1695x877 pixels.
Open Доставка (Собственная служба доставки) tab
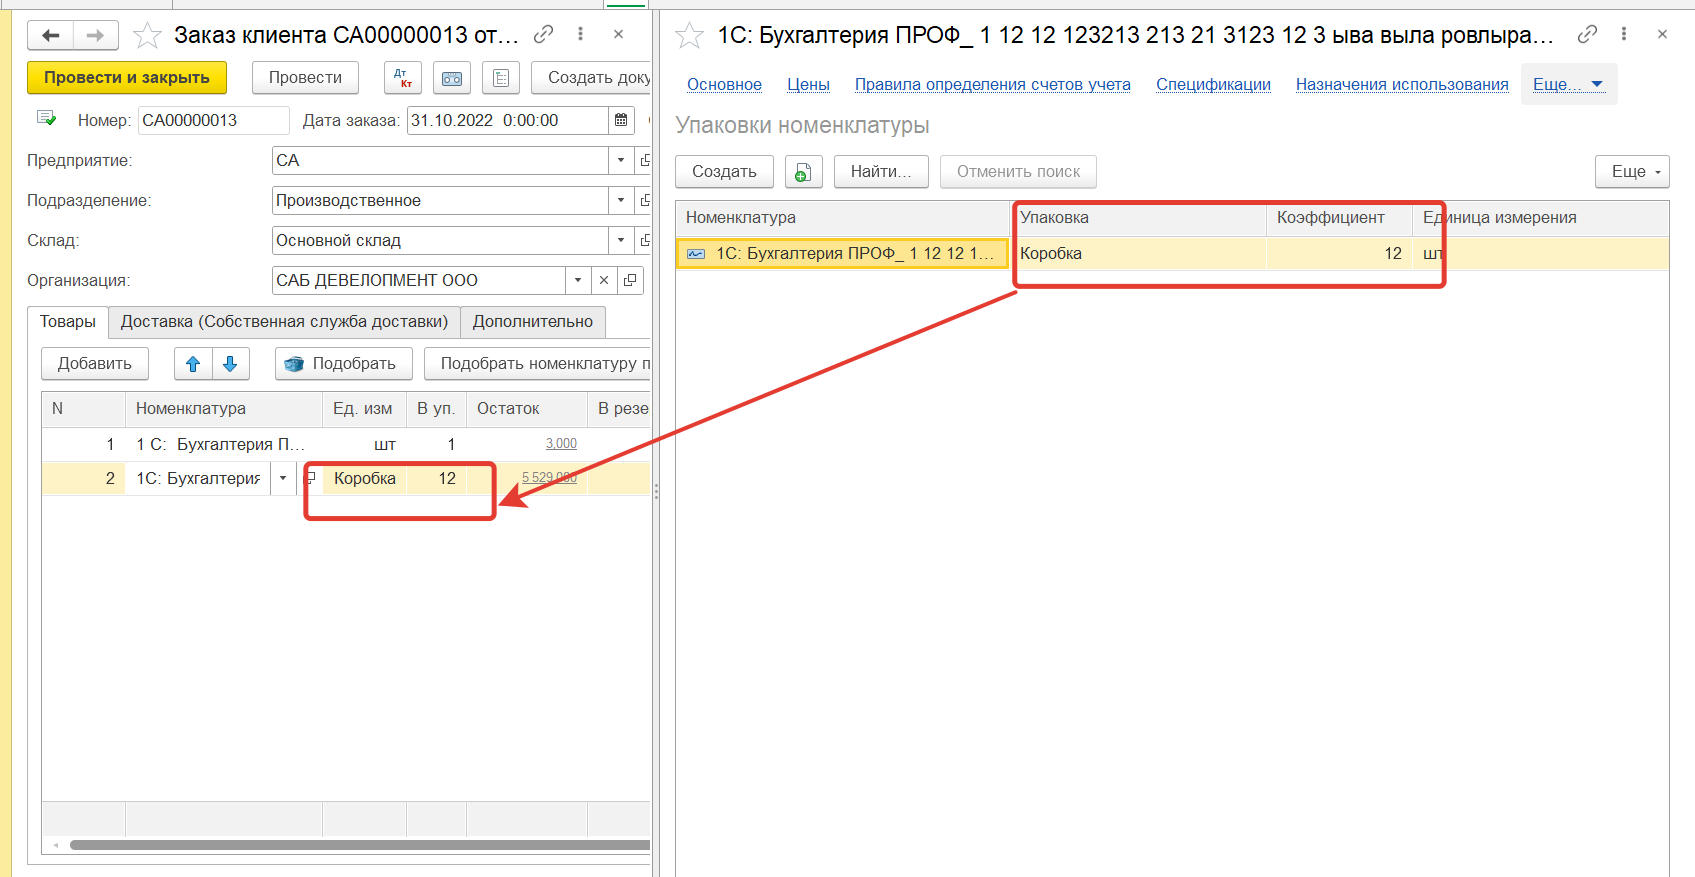pyautogui.click(x=284, y=322)
